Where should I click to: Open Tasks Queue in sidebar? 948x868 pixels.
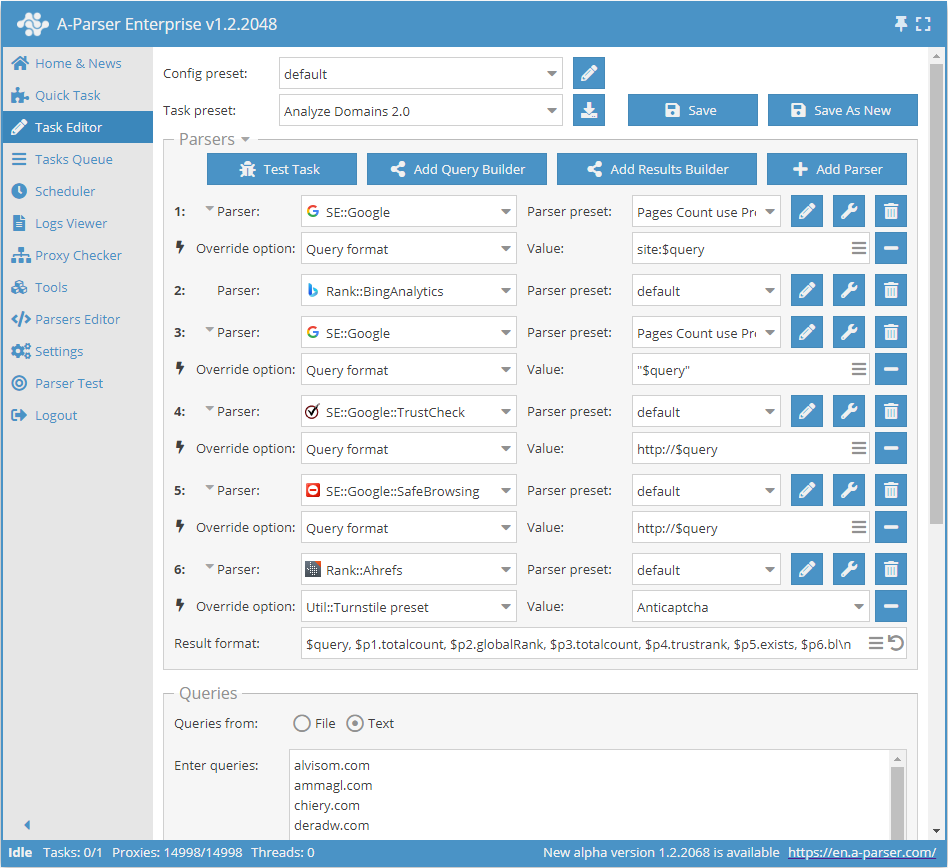[x=73, y=159]
